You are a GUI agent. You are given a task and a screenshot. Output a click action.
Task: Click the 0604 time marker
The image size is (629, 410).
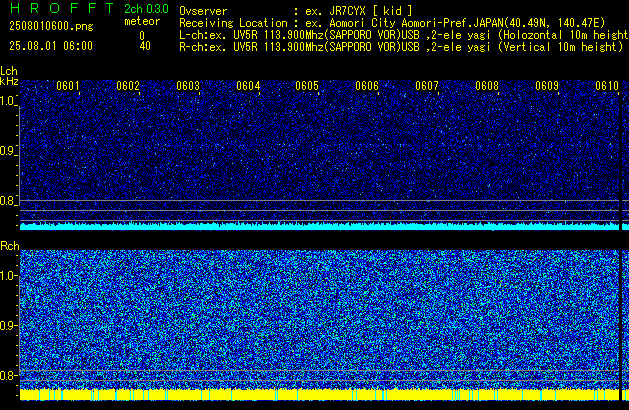(x=248, y=86)
